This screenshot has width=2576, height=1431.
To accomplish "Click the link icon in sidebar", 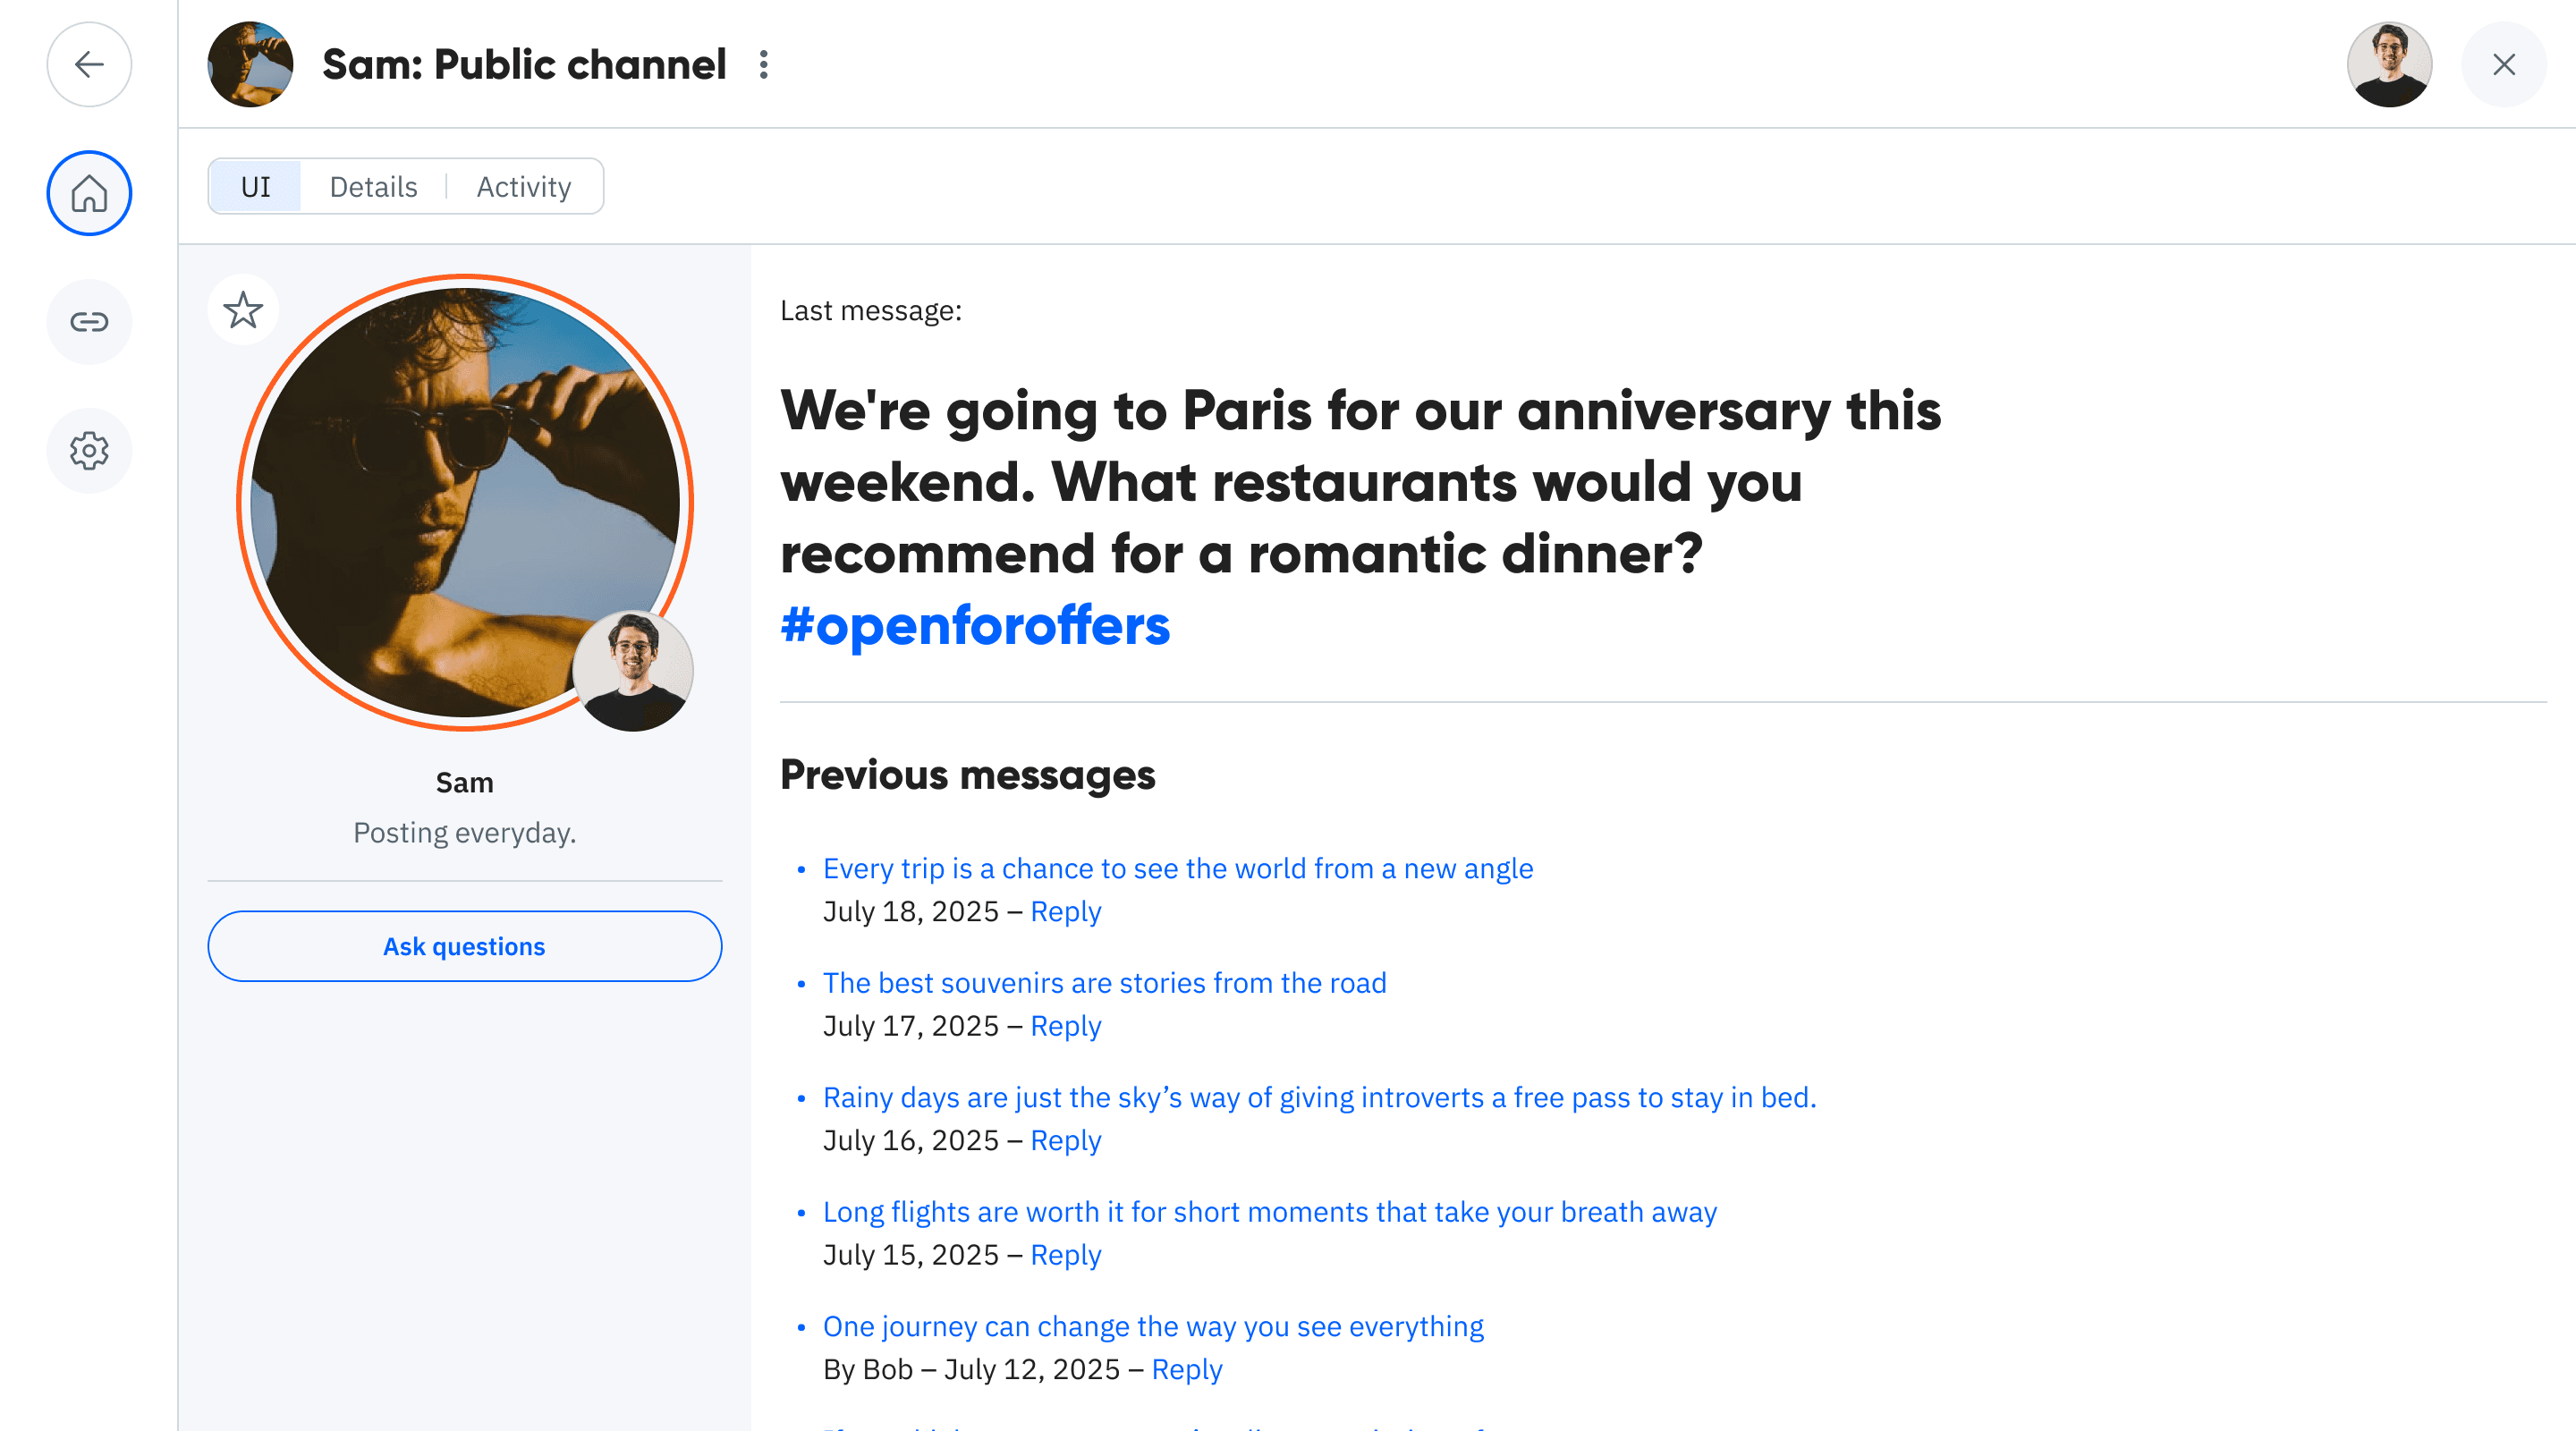I will point(89,321).
